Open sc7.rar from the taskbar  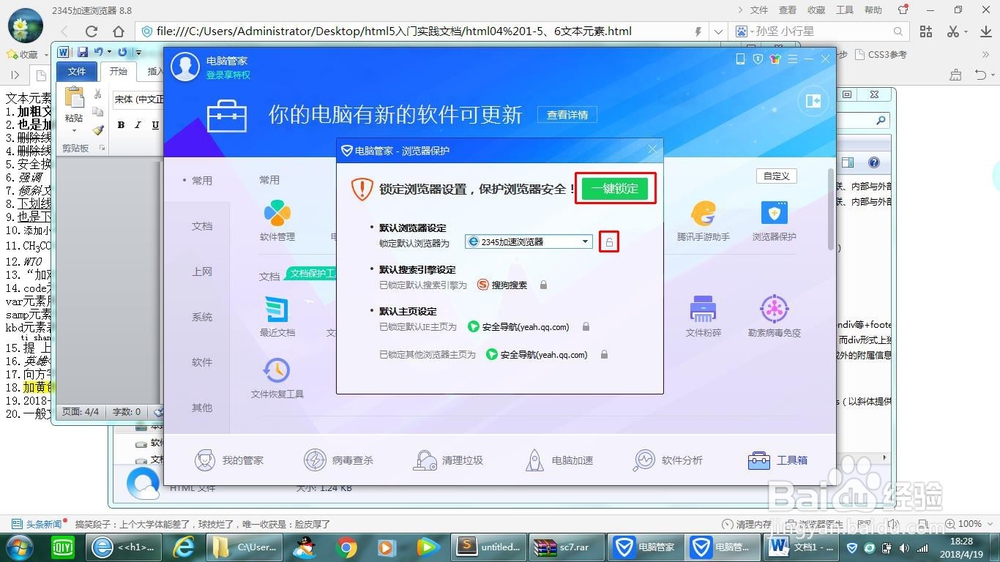point(566,547)
